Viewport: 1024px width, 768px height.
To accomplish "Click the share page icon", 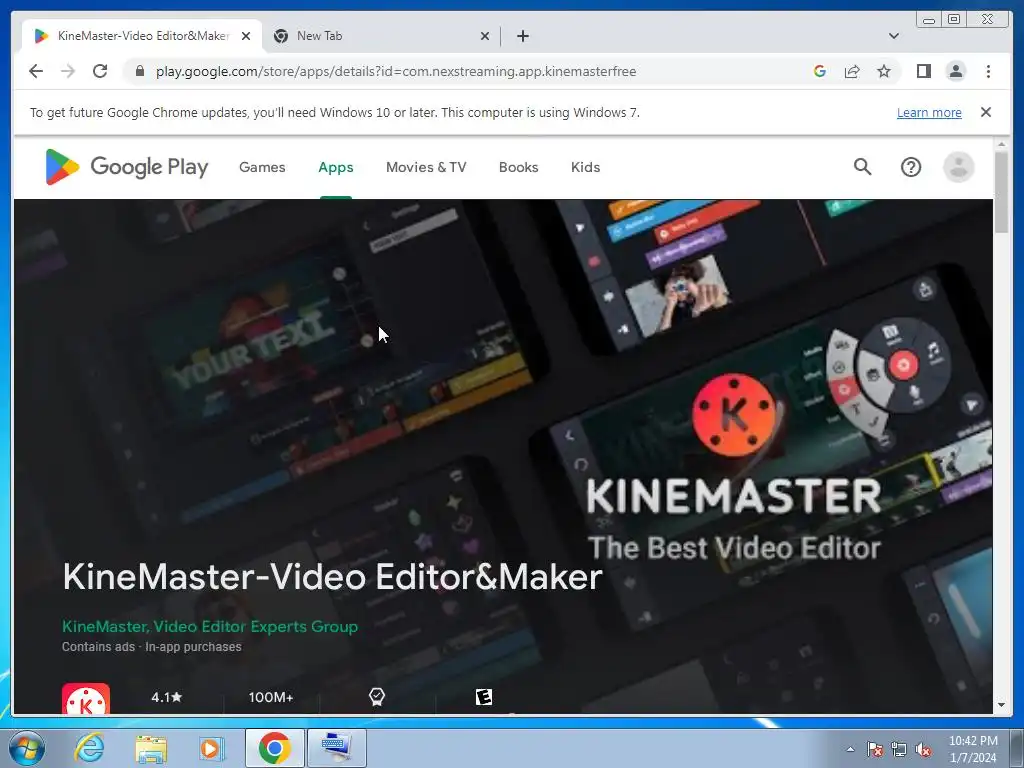I will [852, 71].
